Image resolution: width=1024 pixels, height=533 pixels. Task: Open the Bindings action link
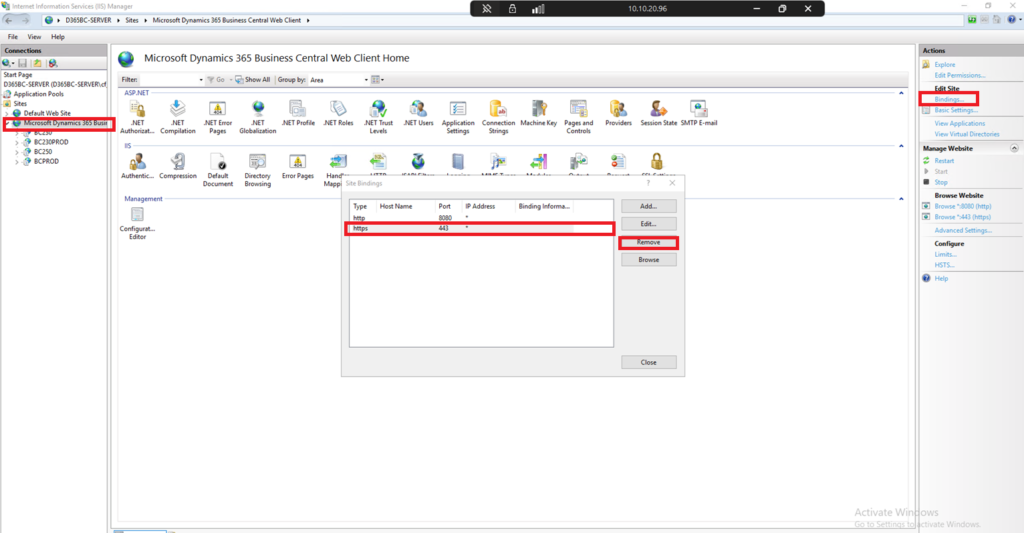point(949,99)
